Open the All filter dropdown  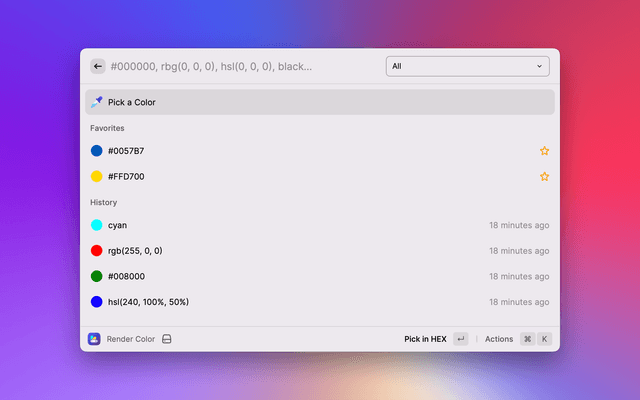click(x=467, y=66)
